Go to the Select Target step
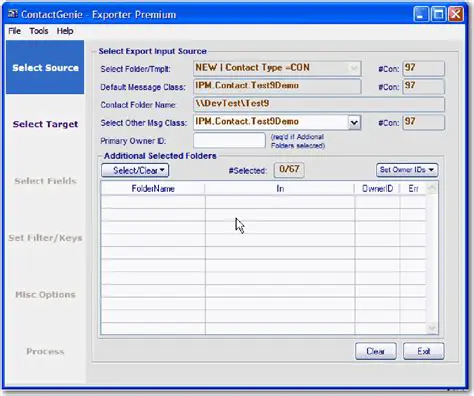The height and width of the screenshot is (396, 474). click(45, 124)
